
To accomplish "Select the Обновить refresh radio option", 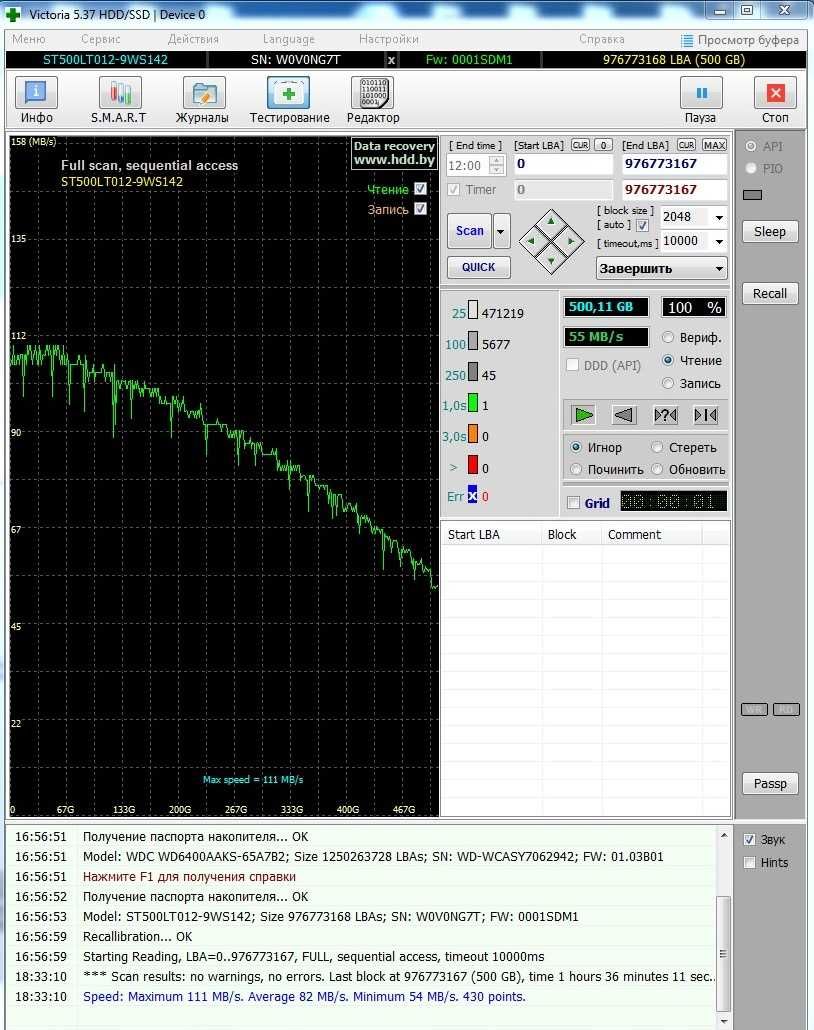I will pos(657,469).
